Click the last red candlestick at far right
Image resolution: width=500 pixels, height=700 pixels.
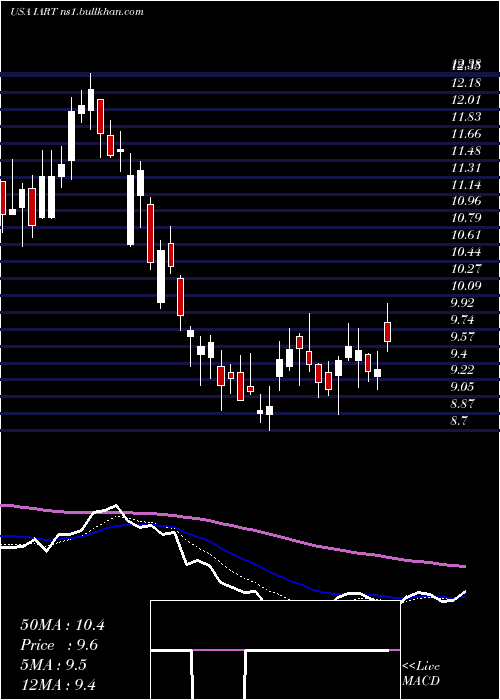[388, 332]
